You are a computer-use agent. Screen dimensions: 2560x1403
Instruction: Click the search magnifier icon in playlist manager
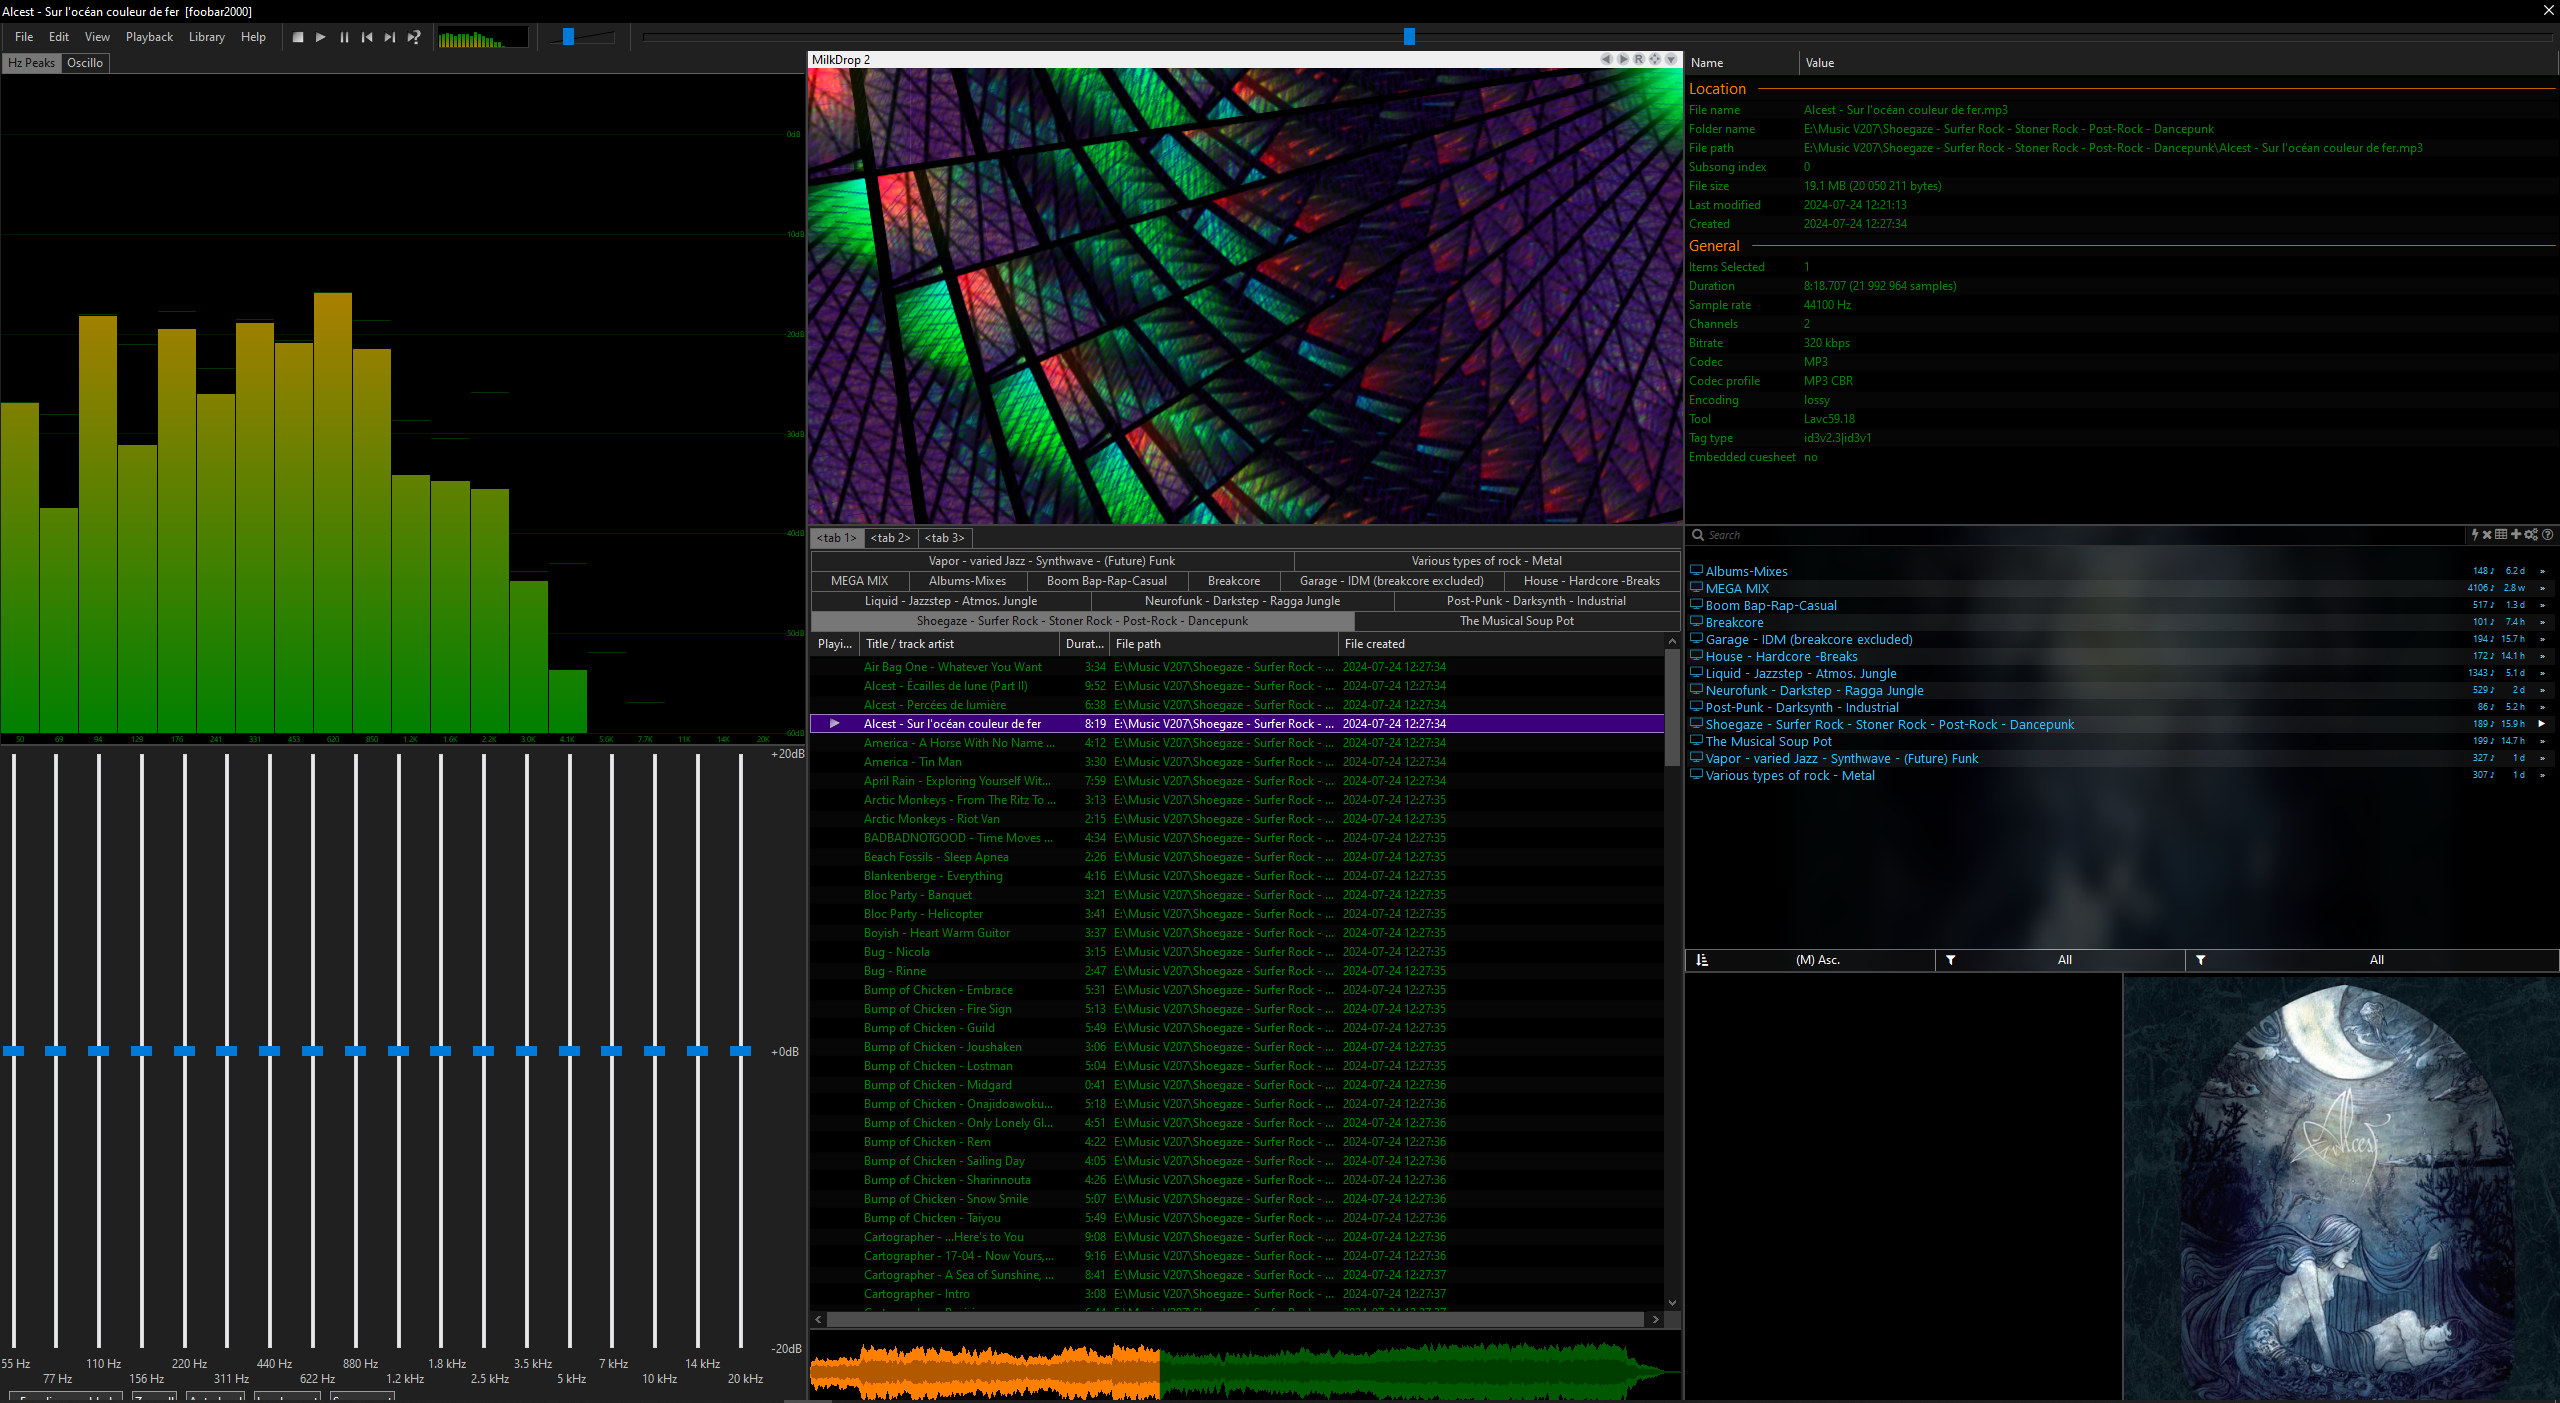[1698, 535]
